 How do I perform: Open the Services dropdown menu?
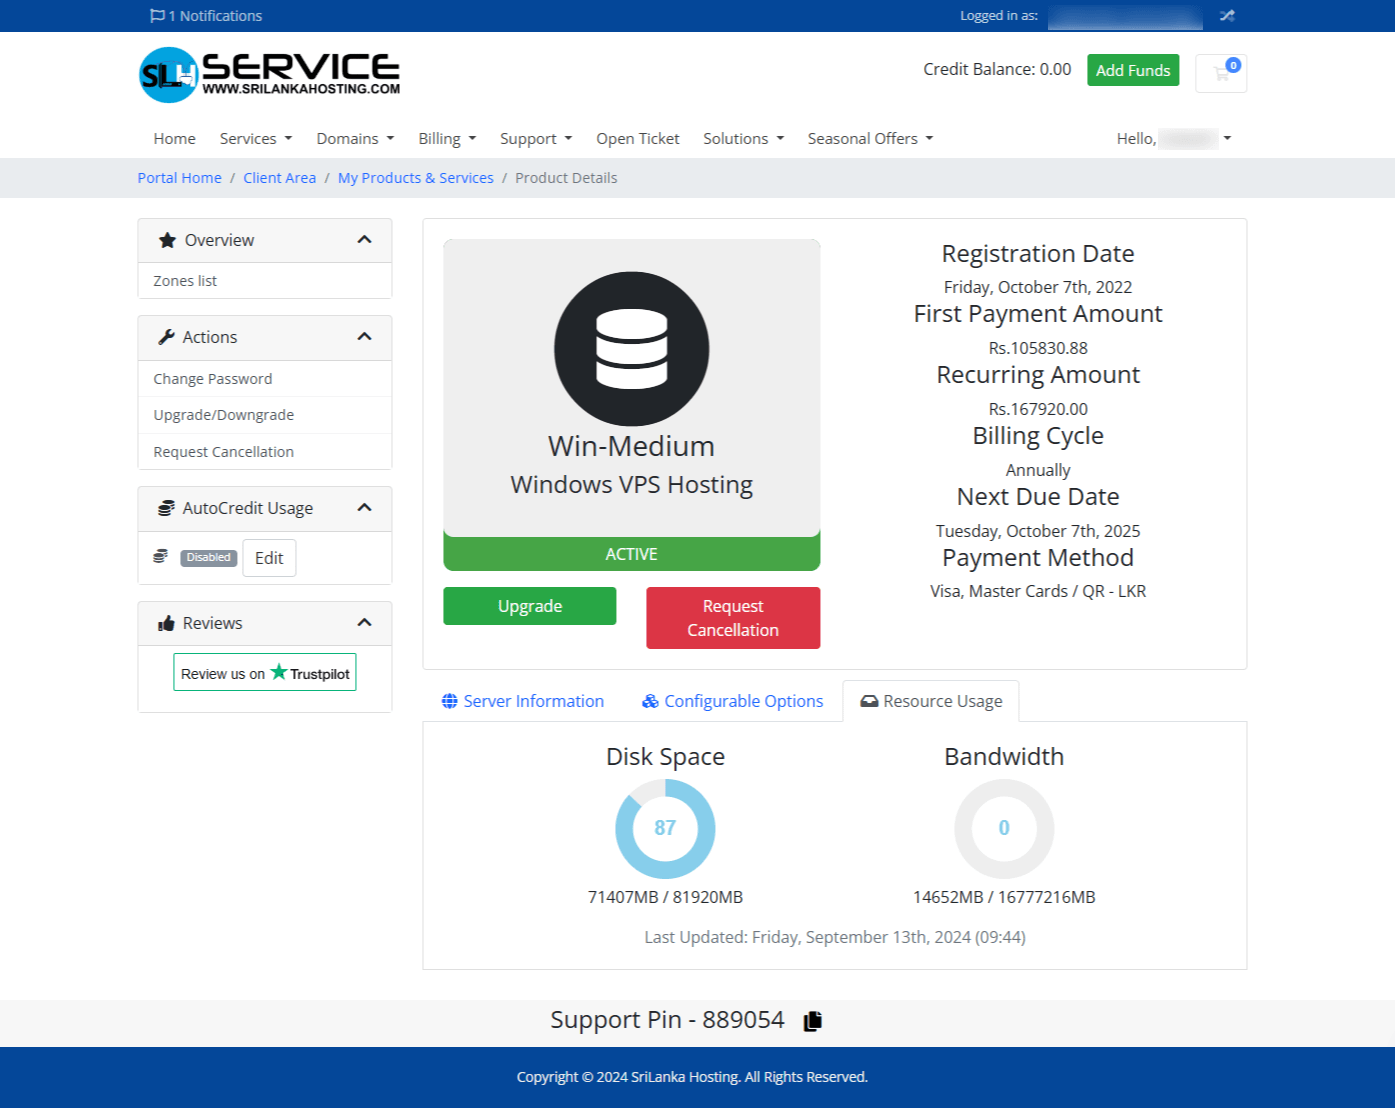click(256, 139)
